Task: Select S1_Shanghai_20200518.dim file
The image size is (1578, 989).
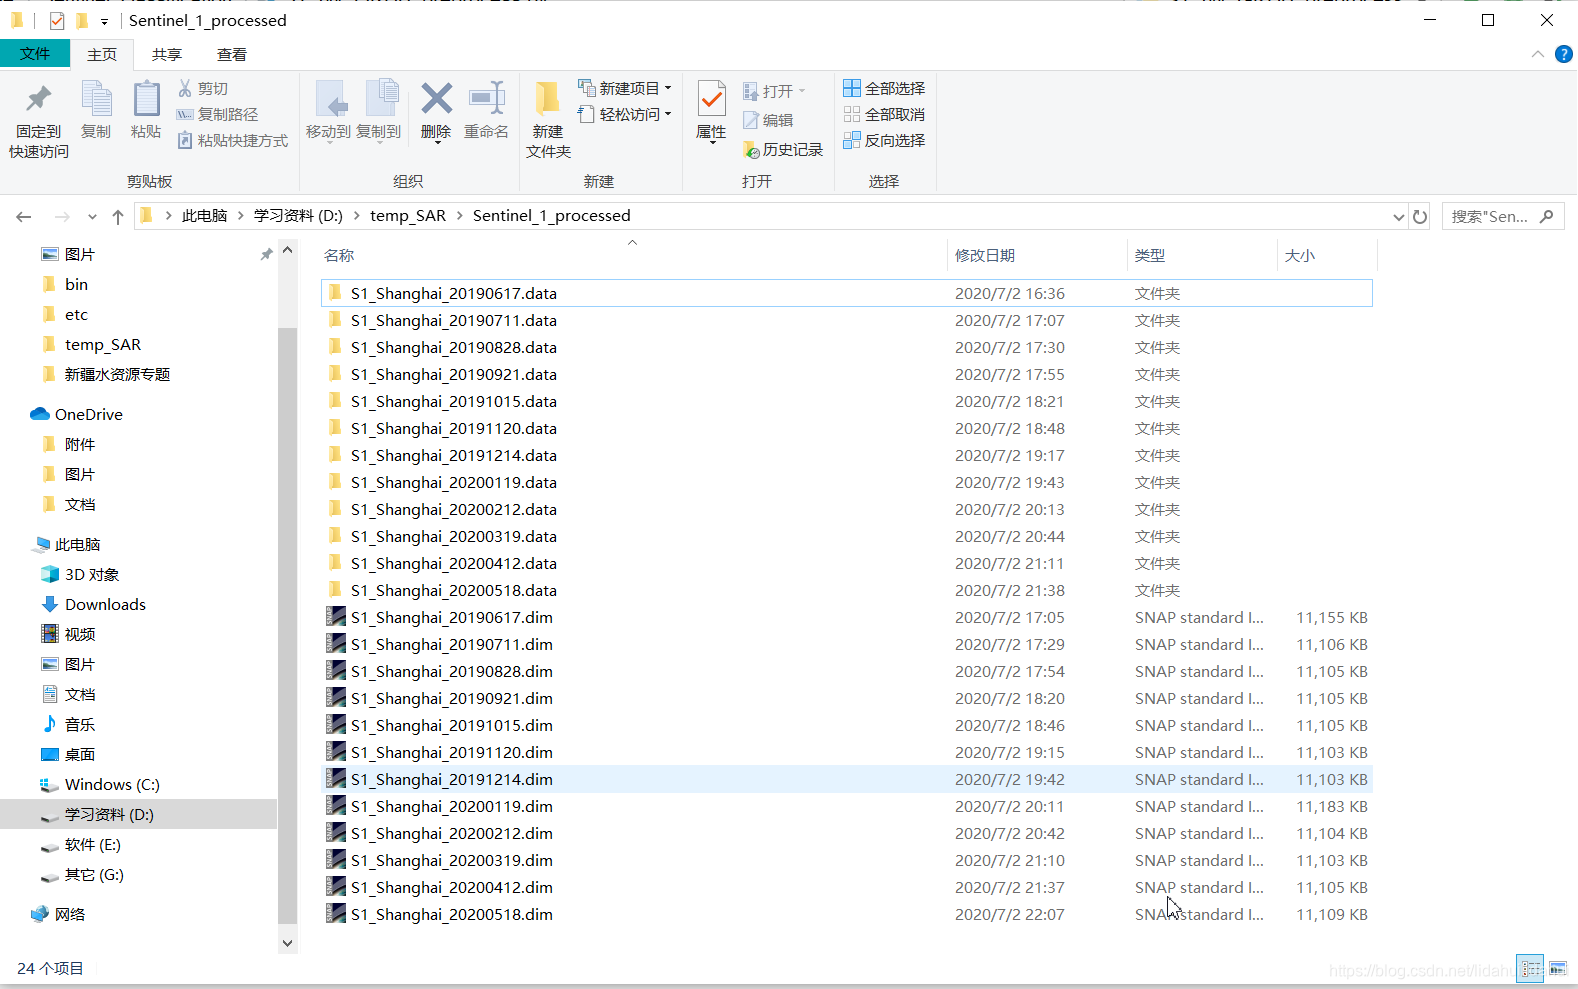Action: point(846,914)
